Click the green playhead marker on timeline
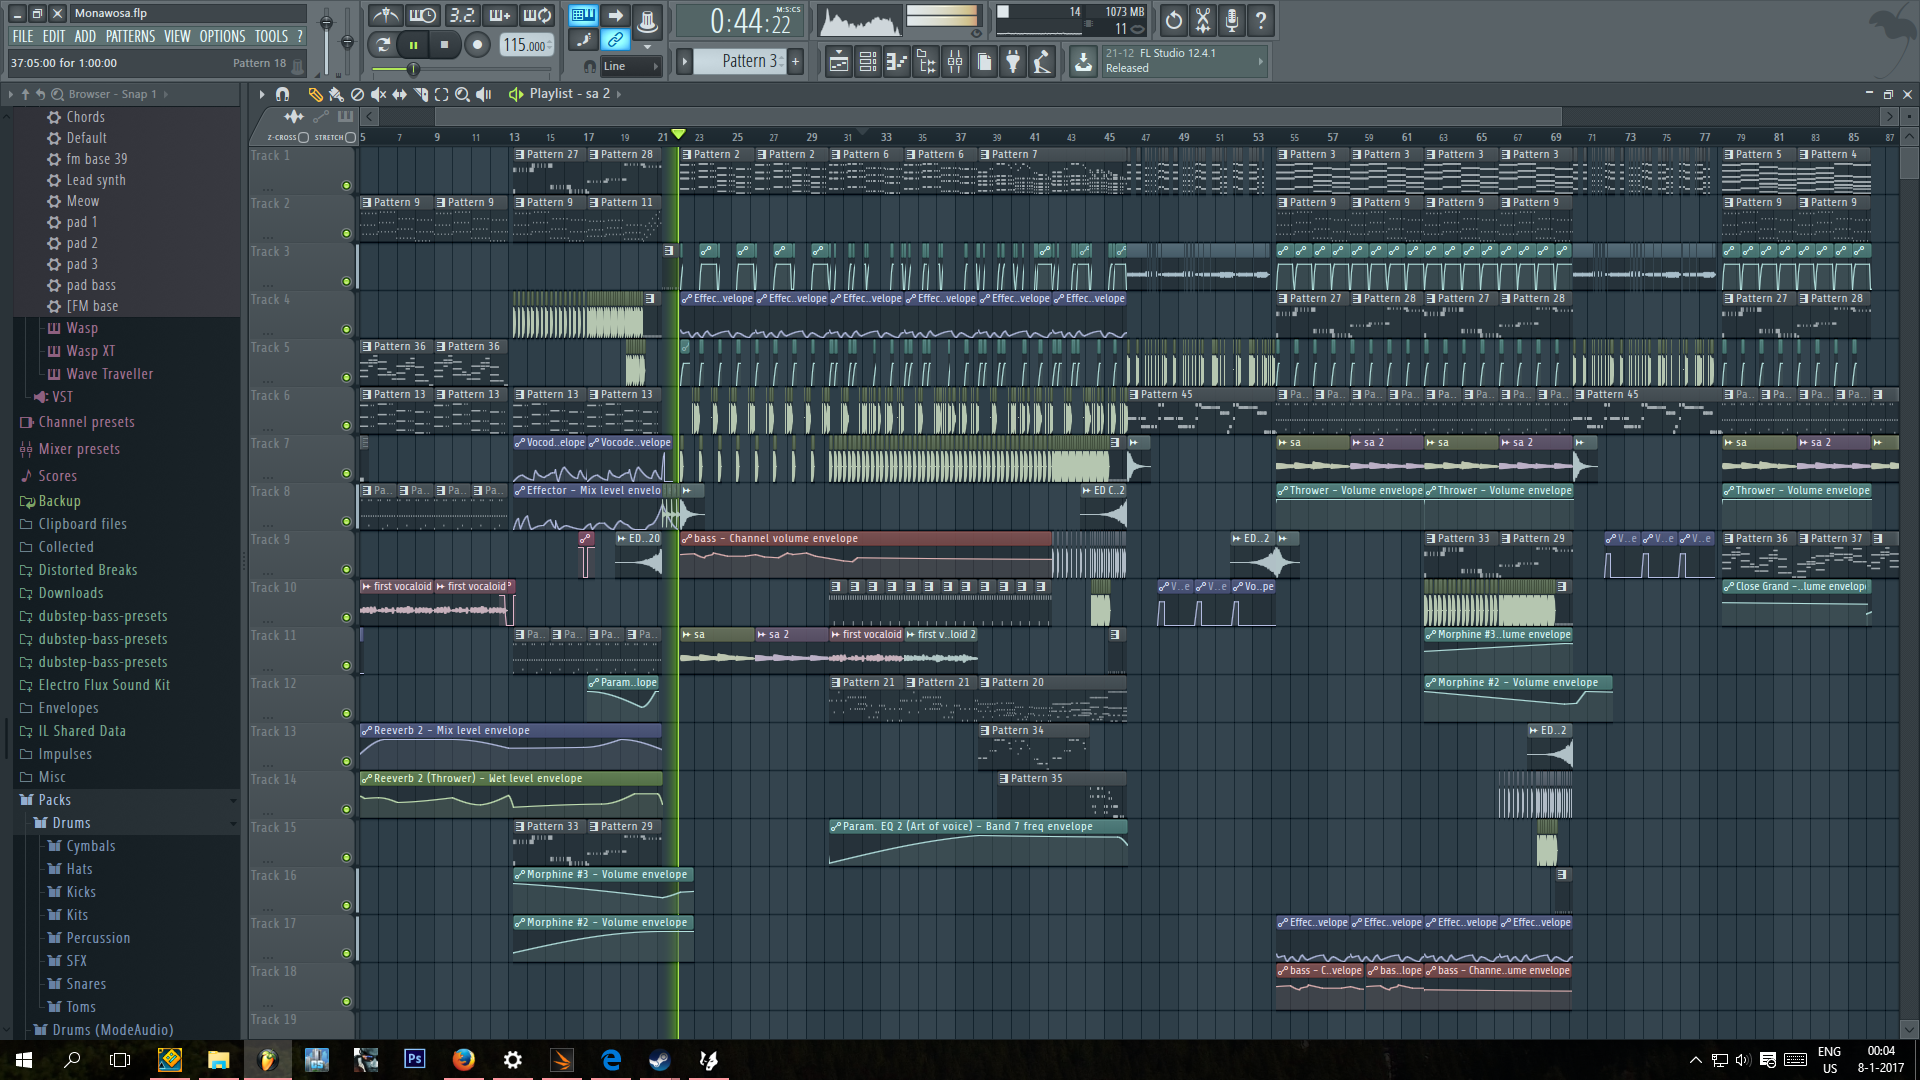The width and height of the screenshot is (1920, 1080). 679,134
